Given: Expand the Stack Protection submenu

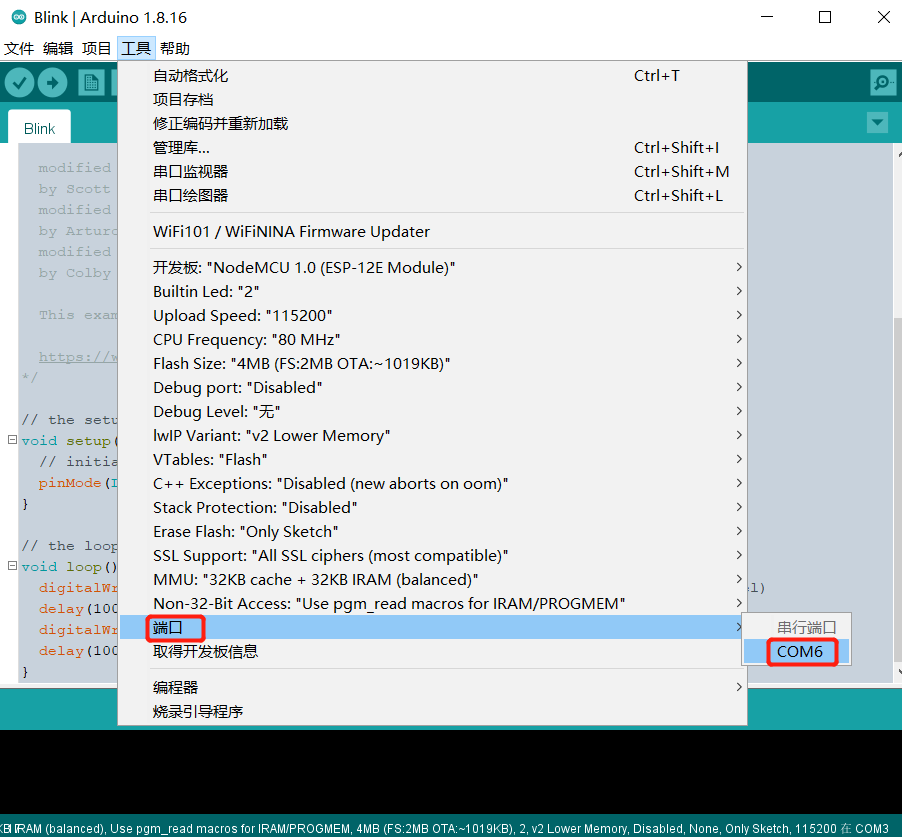Looking at the screenshot, I should pos(433,507).
